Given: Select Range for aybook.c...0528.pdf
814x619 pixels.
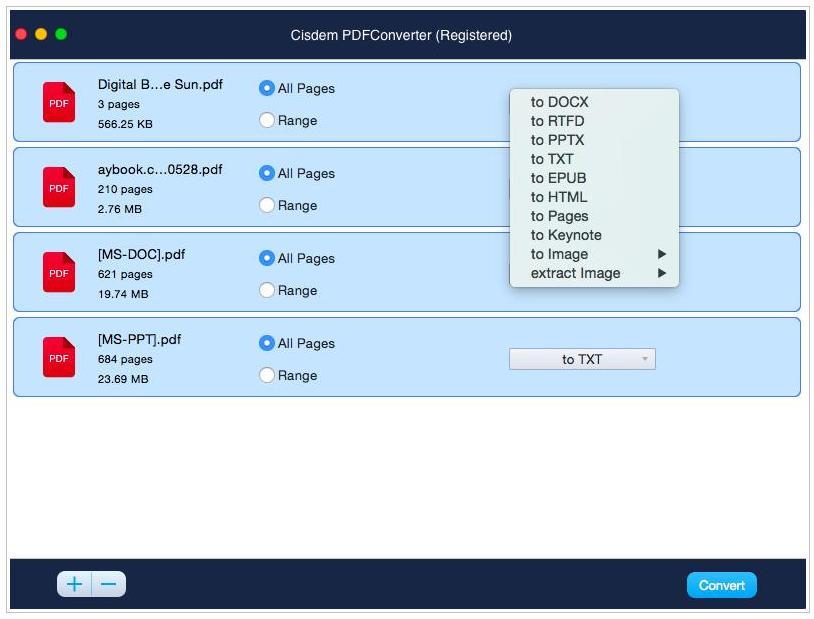Looking at the screenshot, I should pos(266,206).
